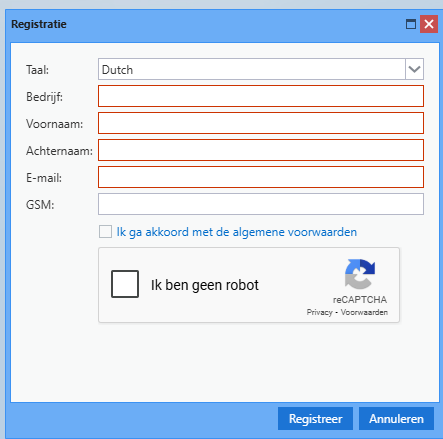The width and height of the screenshot is (443, 439).
Task: Focus the Bedrijf input field
Action: 261,96
